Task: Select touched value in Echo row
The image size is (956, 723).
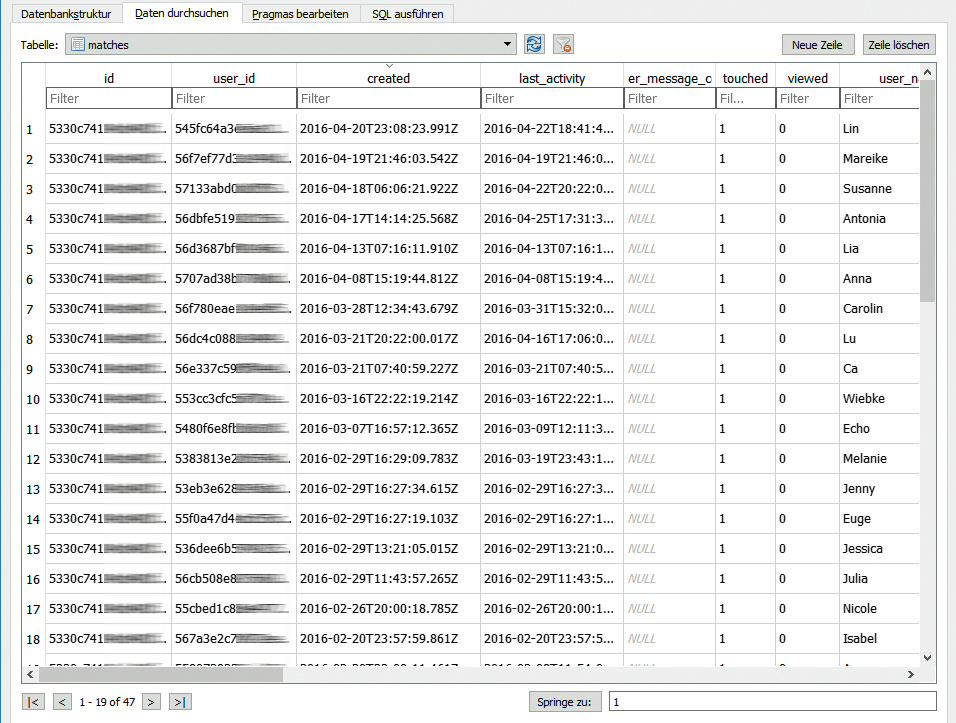Action: (x=745, y=429)
